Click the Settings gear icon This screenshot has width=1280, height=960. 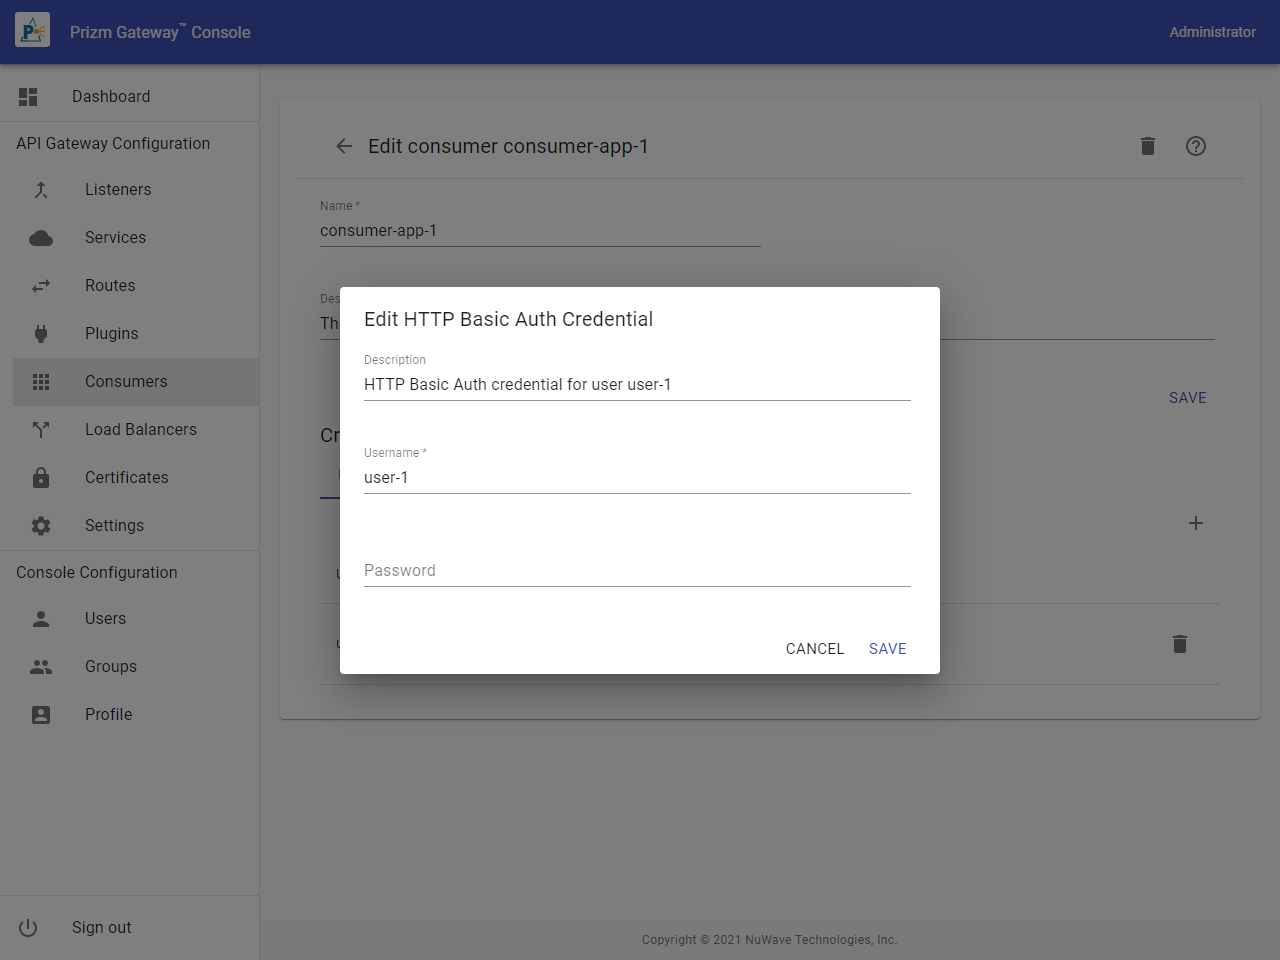click(41, 526)
